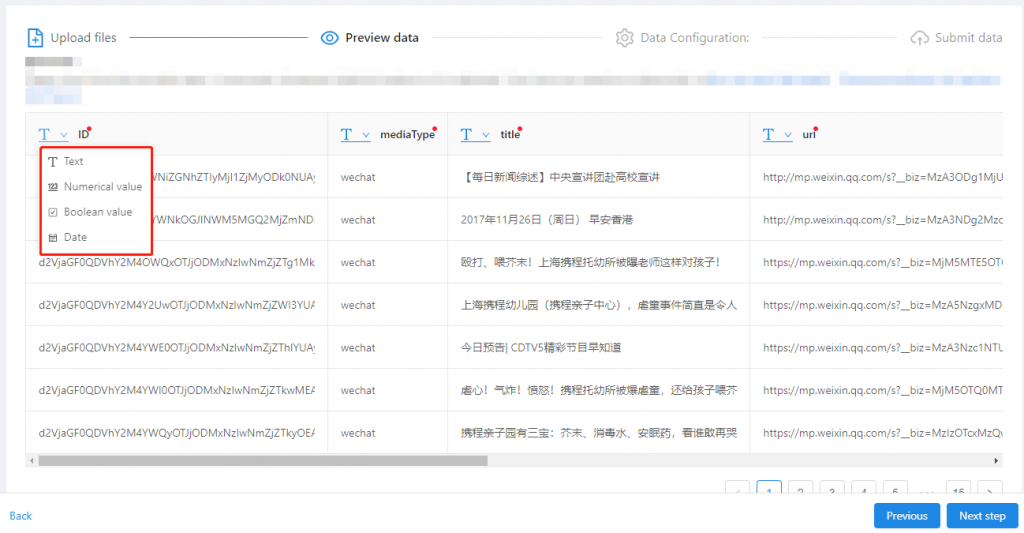The width and height of the screenshot is (1024, 533).
Task: Open the url column type dropdown
Action: (777, 134)
